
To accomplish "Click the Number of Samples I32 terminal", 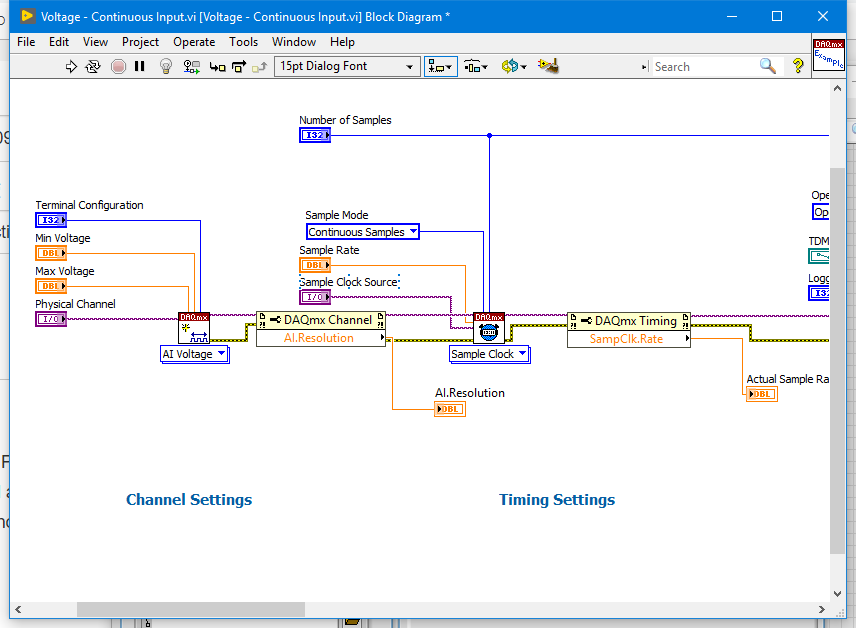I will 314,135.
